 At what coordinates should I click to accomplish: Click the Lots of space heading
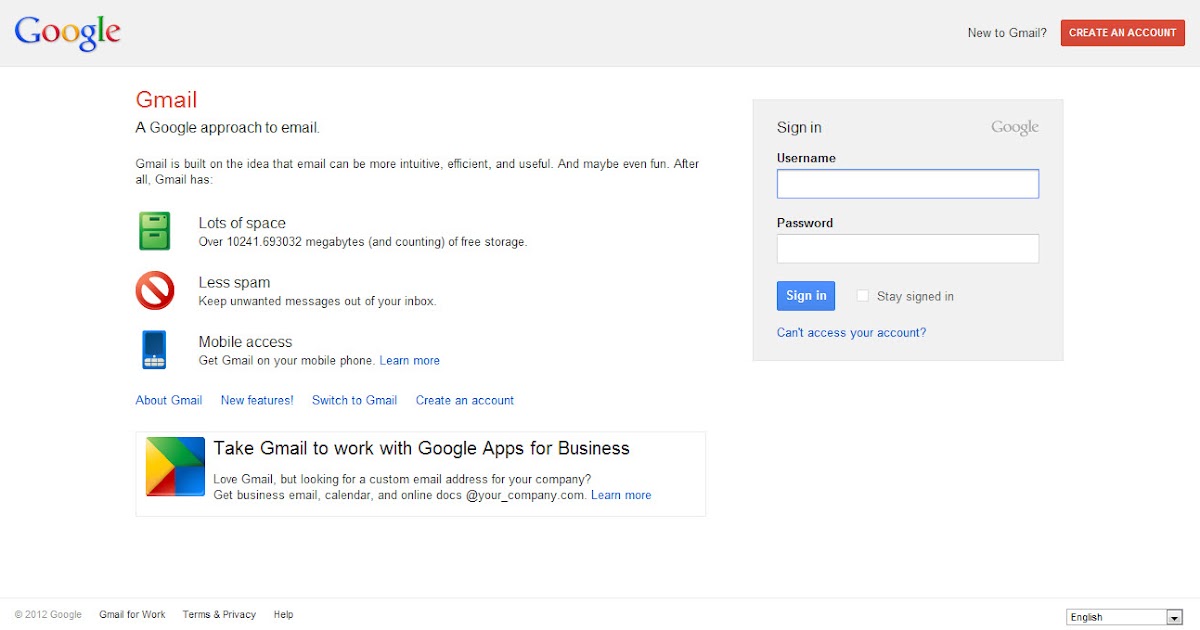242,223
